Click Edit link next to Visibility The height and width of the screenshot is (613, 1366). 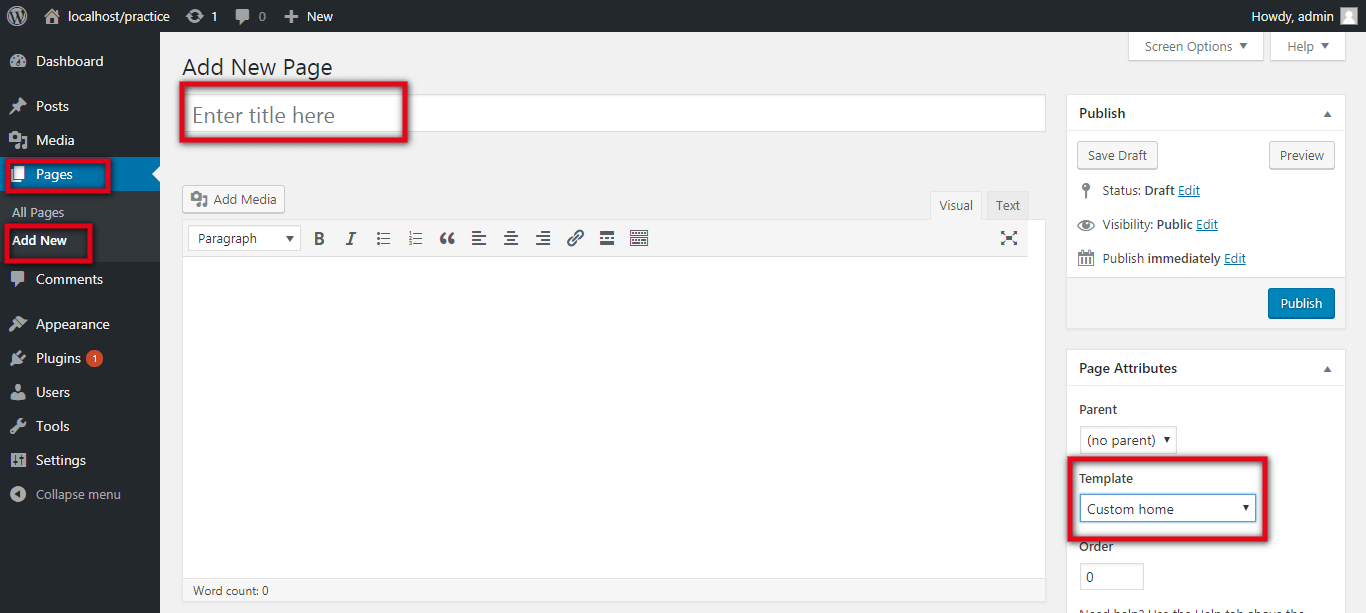pos(1207,225)
